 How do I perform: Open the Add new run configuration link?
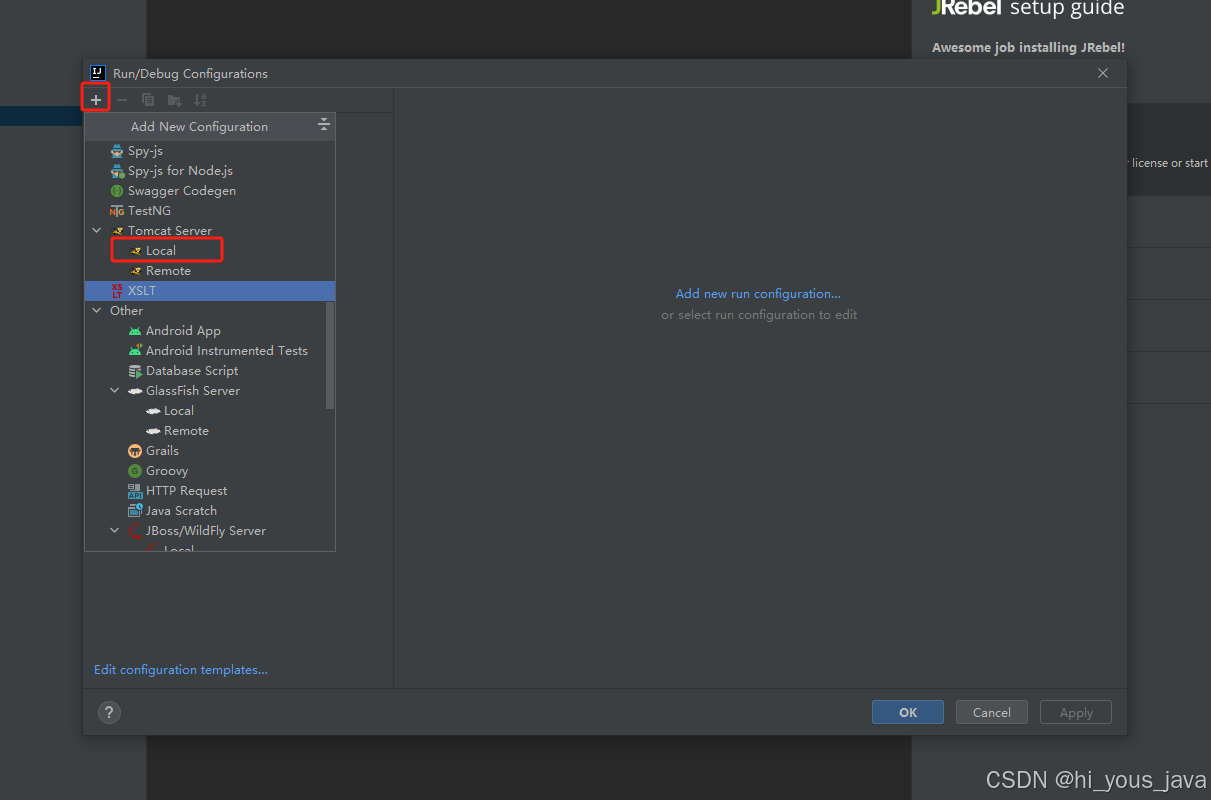pos(758,294)
